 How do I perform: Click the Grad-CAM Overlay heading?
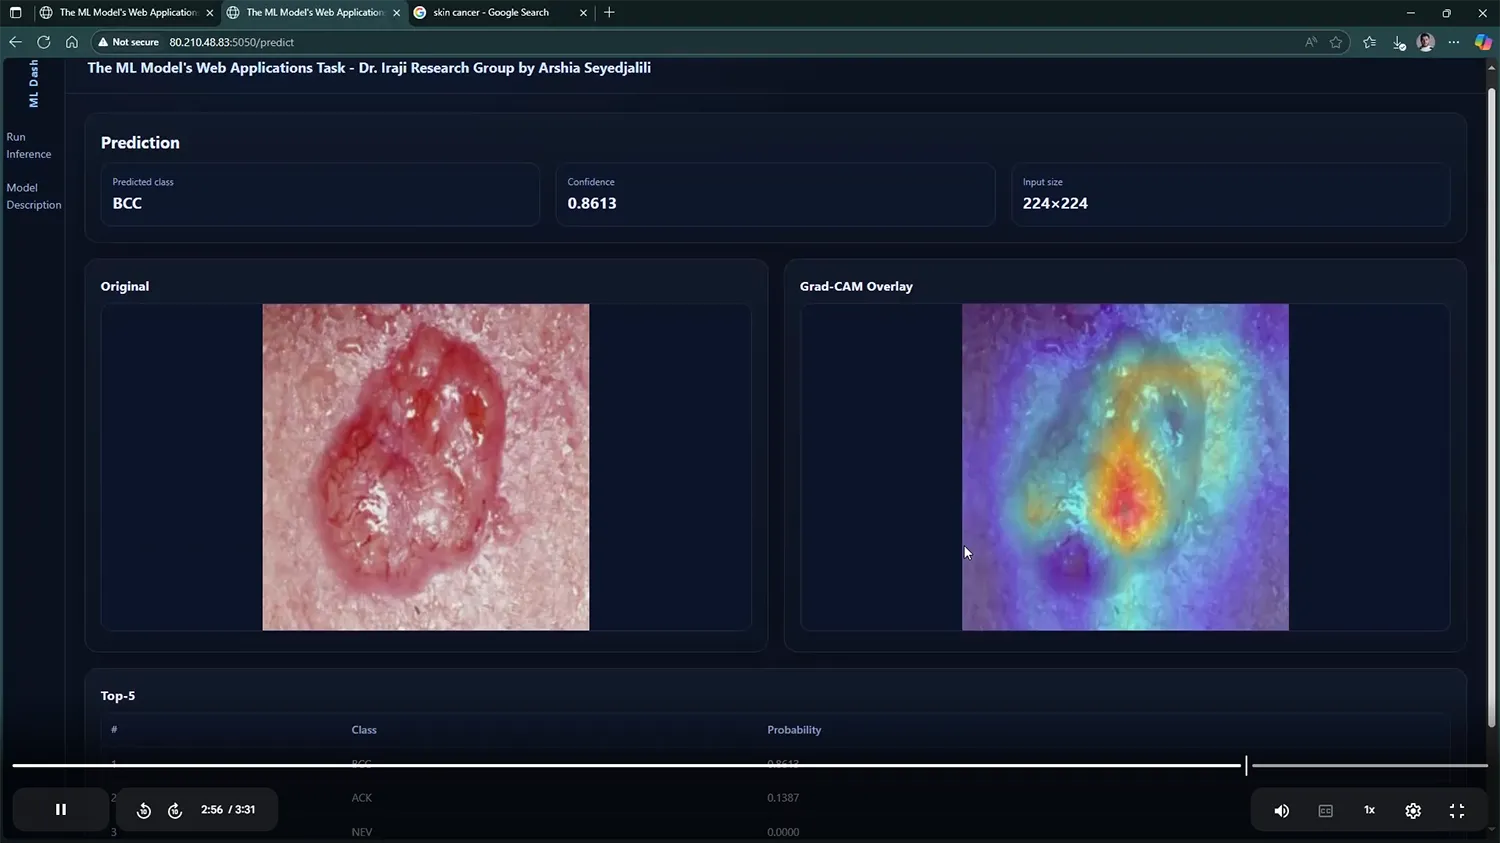tap(856, 286)
